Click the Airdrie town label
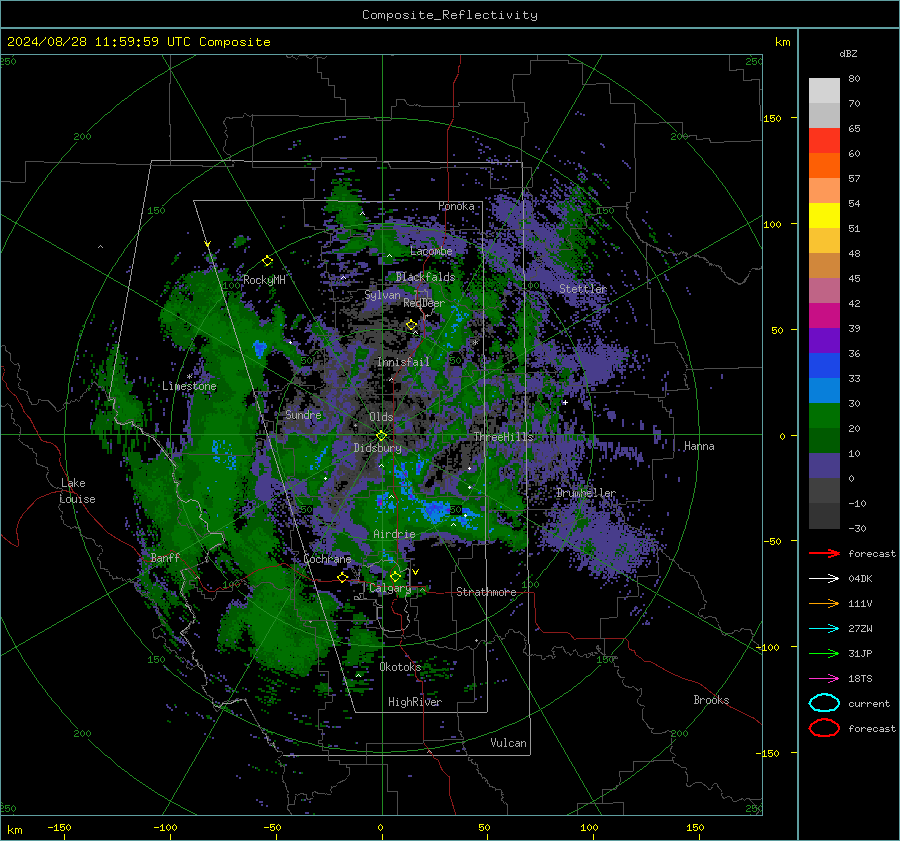900x841 pixels. click(x=394, y=534)
